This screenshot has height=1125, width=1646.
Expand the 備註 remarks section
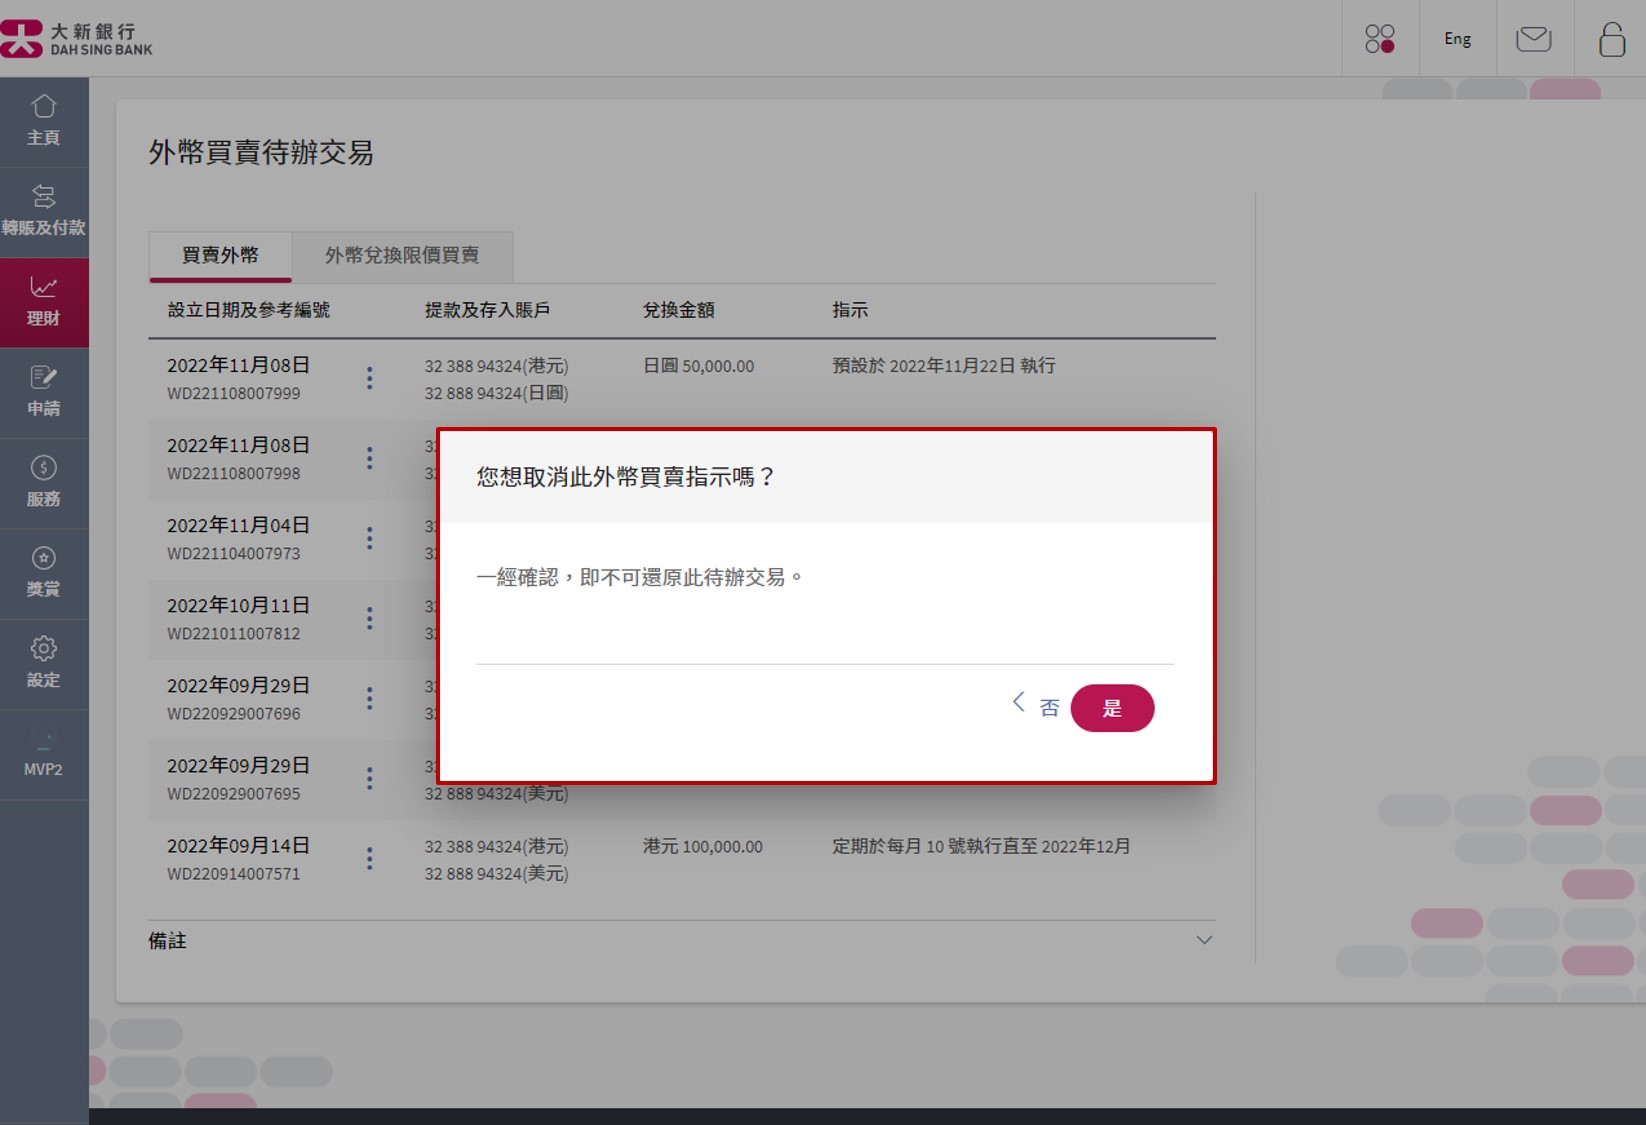point(1203,940)
